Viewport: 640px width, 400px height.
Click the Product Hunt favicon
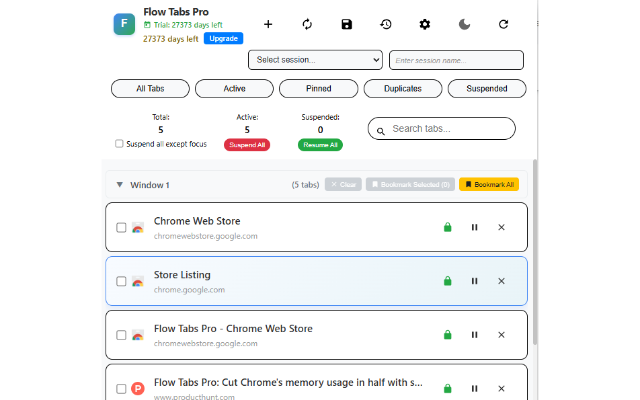138,388
